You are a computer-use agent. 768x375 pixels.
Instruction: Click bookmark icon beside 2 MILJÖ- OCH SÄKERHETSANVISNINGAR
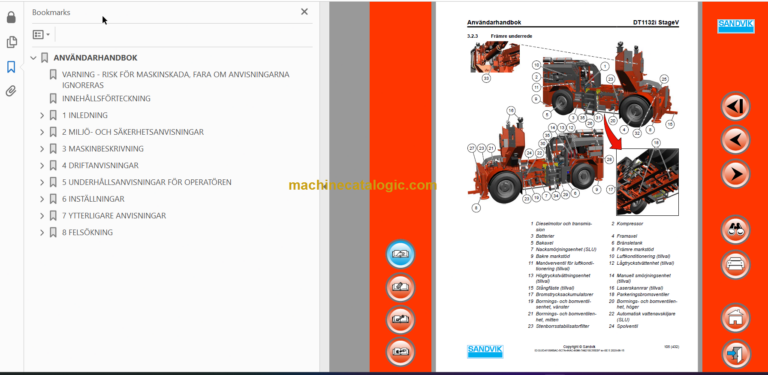pos(53,132)
